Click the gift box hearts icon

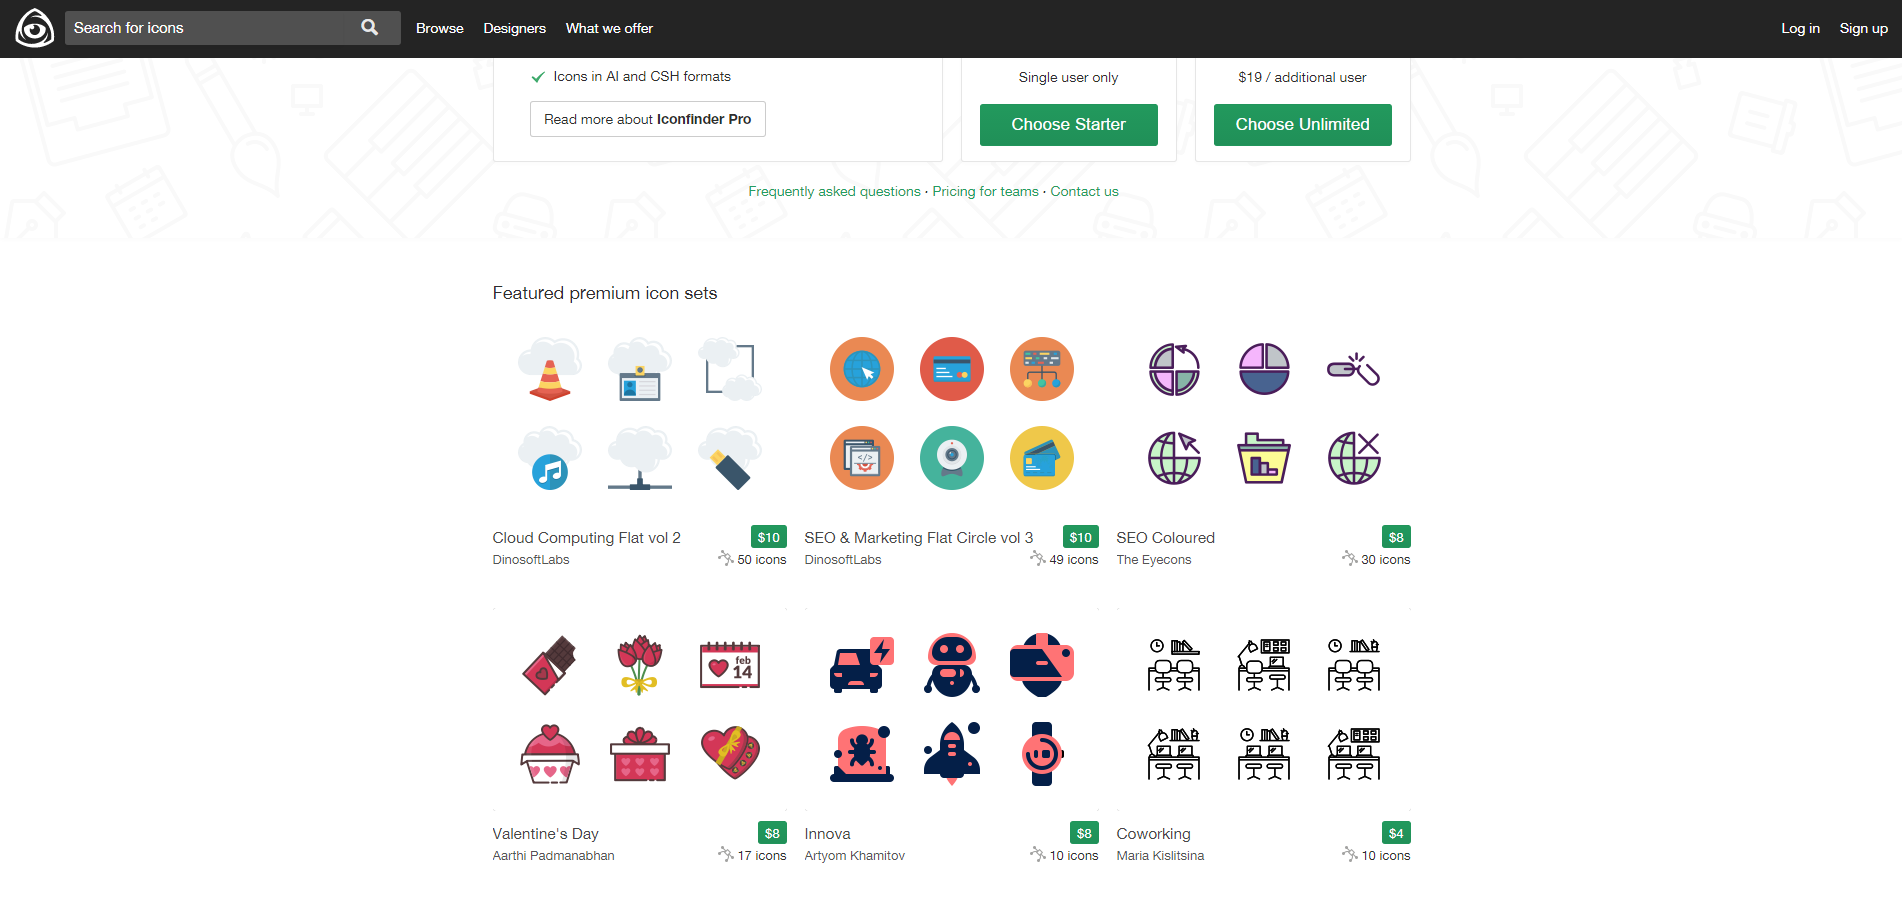point(640,753)
